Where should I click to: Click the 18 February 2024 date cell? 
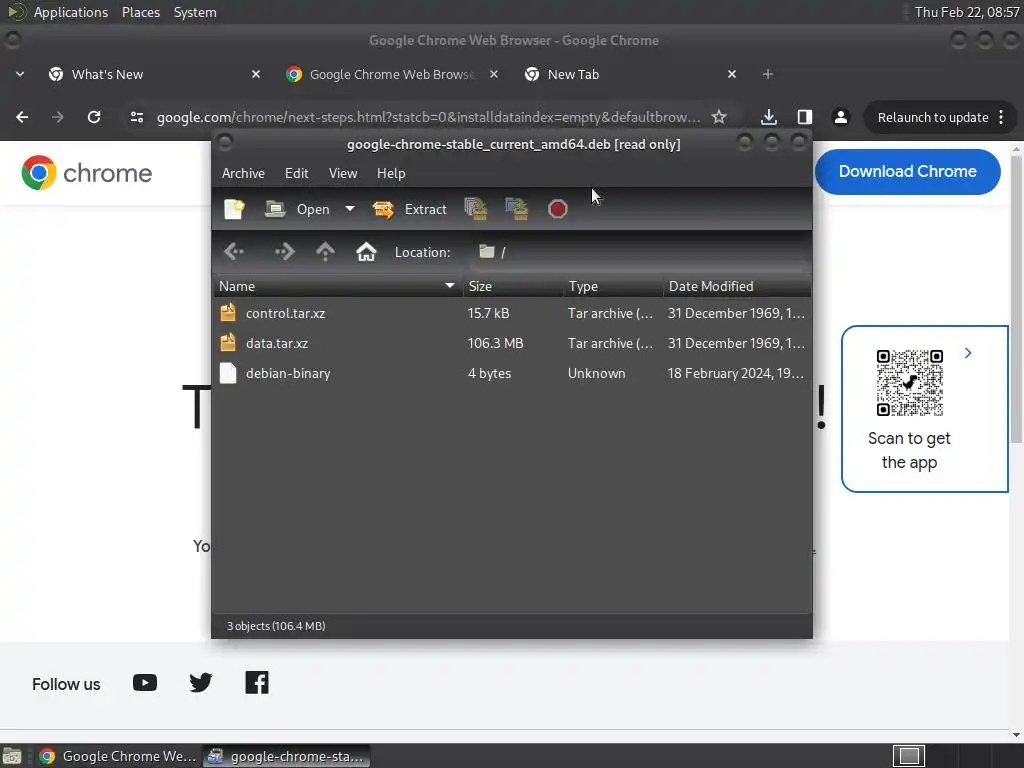pos(735,373)
